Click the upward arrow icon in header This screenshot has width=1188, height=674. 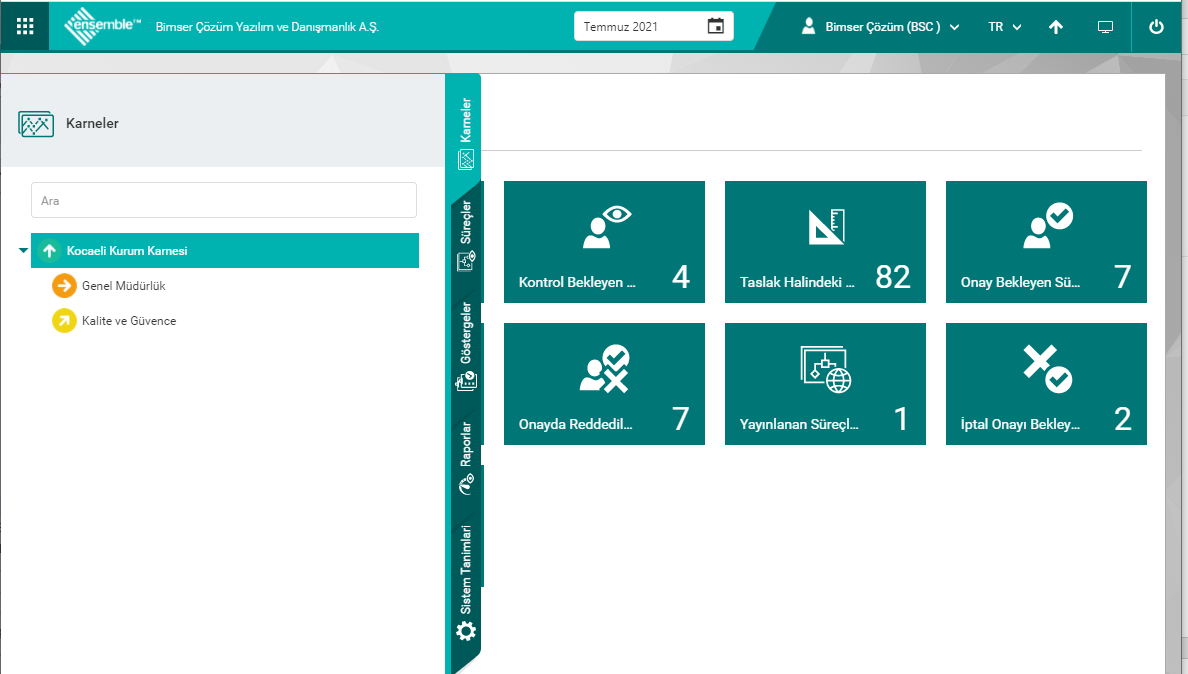(1055, 27)
